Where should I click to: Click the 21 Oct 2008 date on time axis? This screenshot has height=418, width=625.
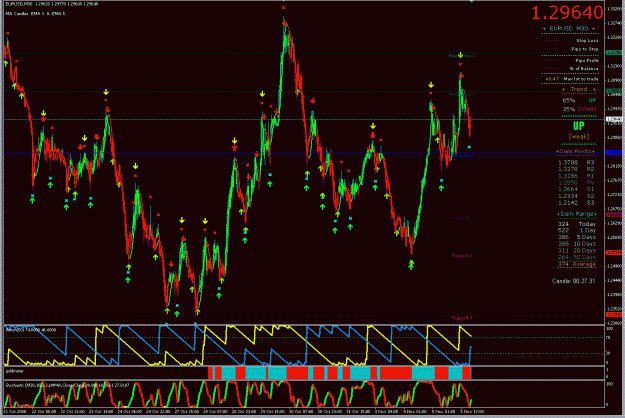click(15, 411)
